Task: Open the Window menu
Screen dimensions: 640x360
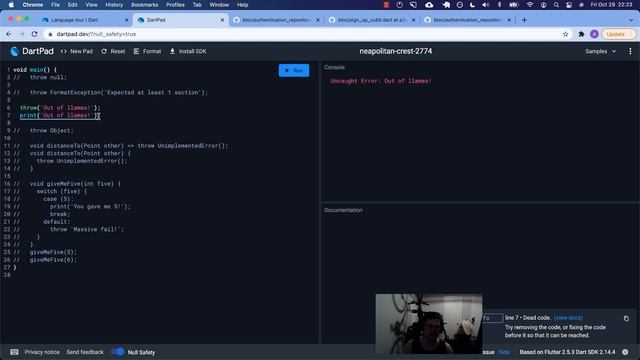Action: (219, 5)
